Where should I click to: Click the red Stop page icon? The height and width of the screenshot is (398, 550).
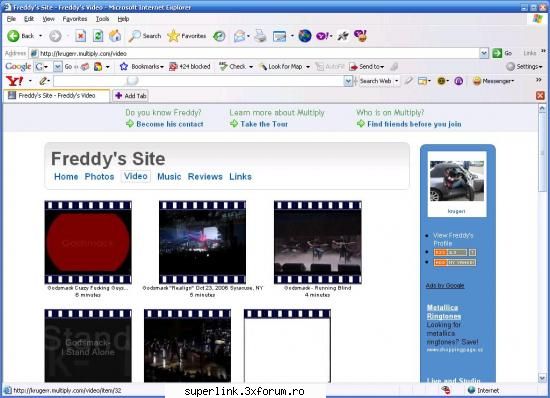pyautogui.click(x=81, y=36)
